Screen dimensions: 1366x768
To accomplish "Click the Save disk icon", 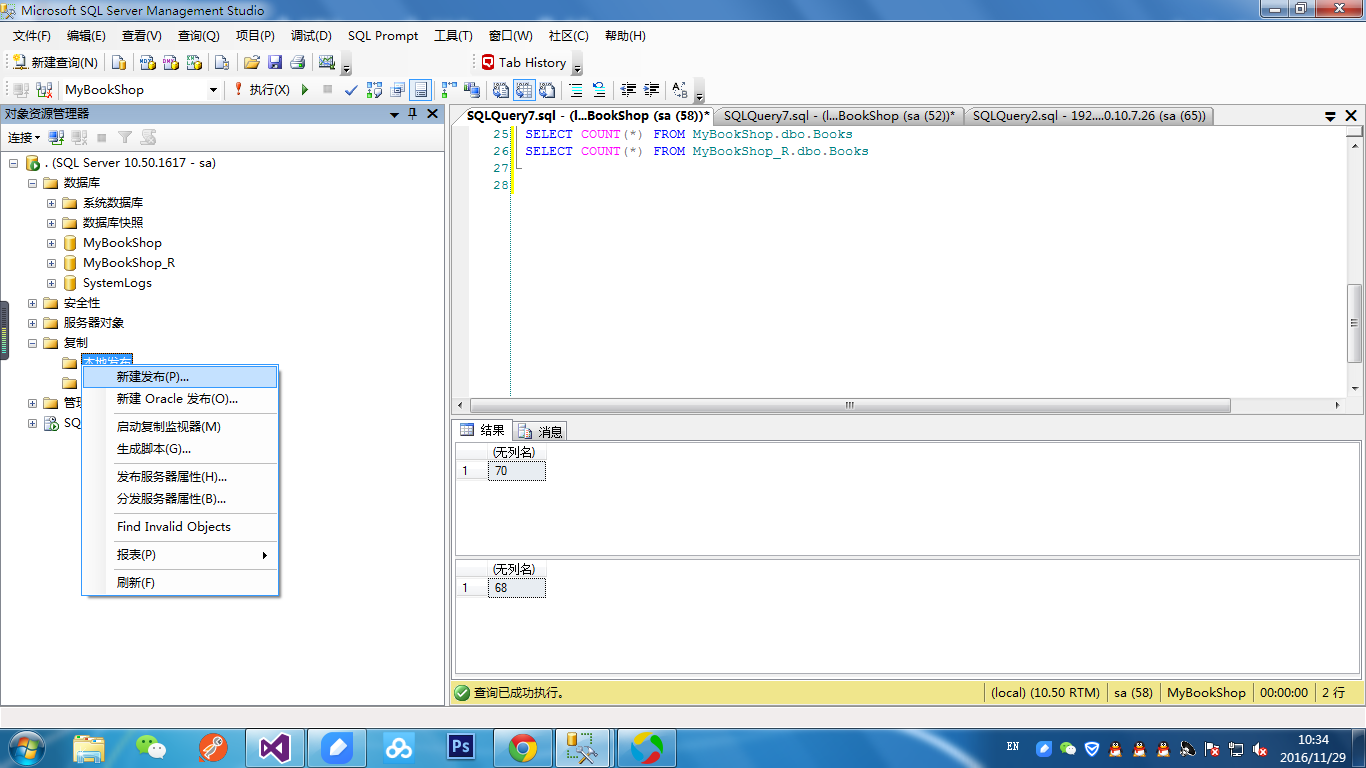I will (275, 63).
